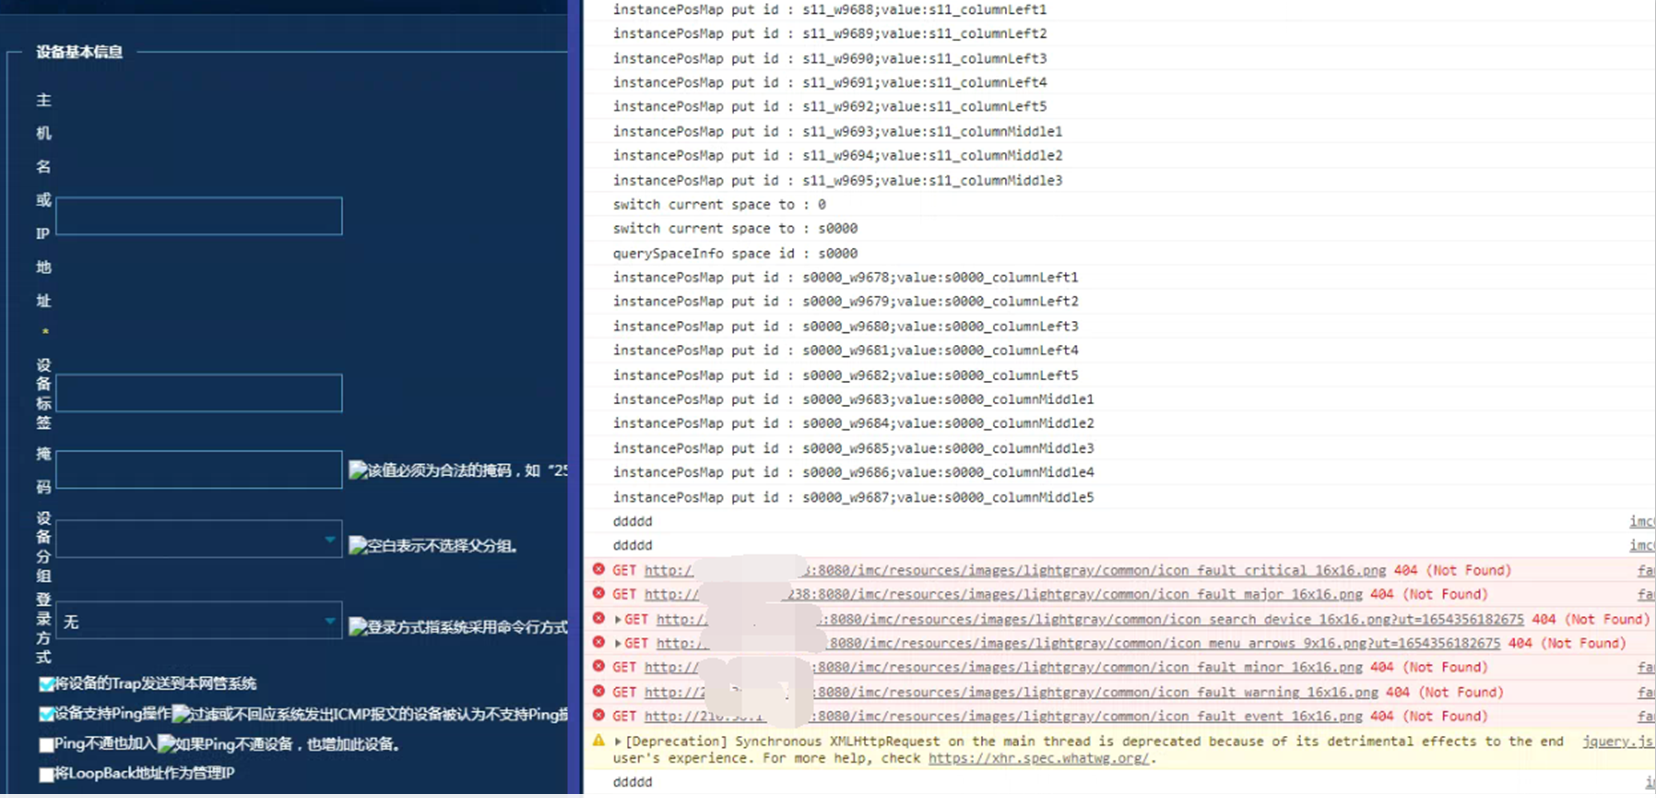The width and height of the screenshot is (1656, 798).
Task: Open the 设备分组 device group dropdown
Action: [199, 539]
